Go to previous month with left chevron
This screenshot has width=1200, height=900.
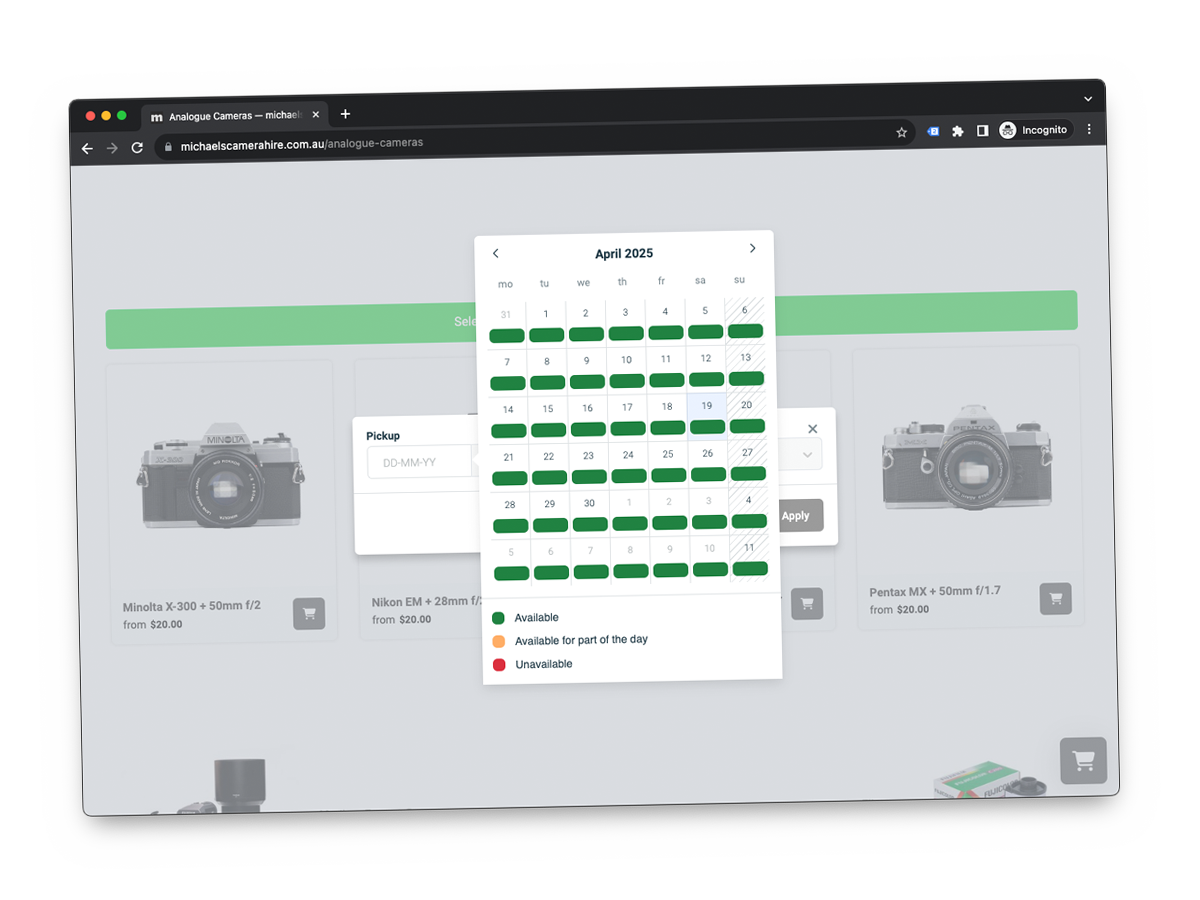pyautogui.click(x=496, y=253)
